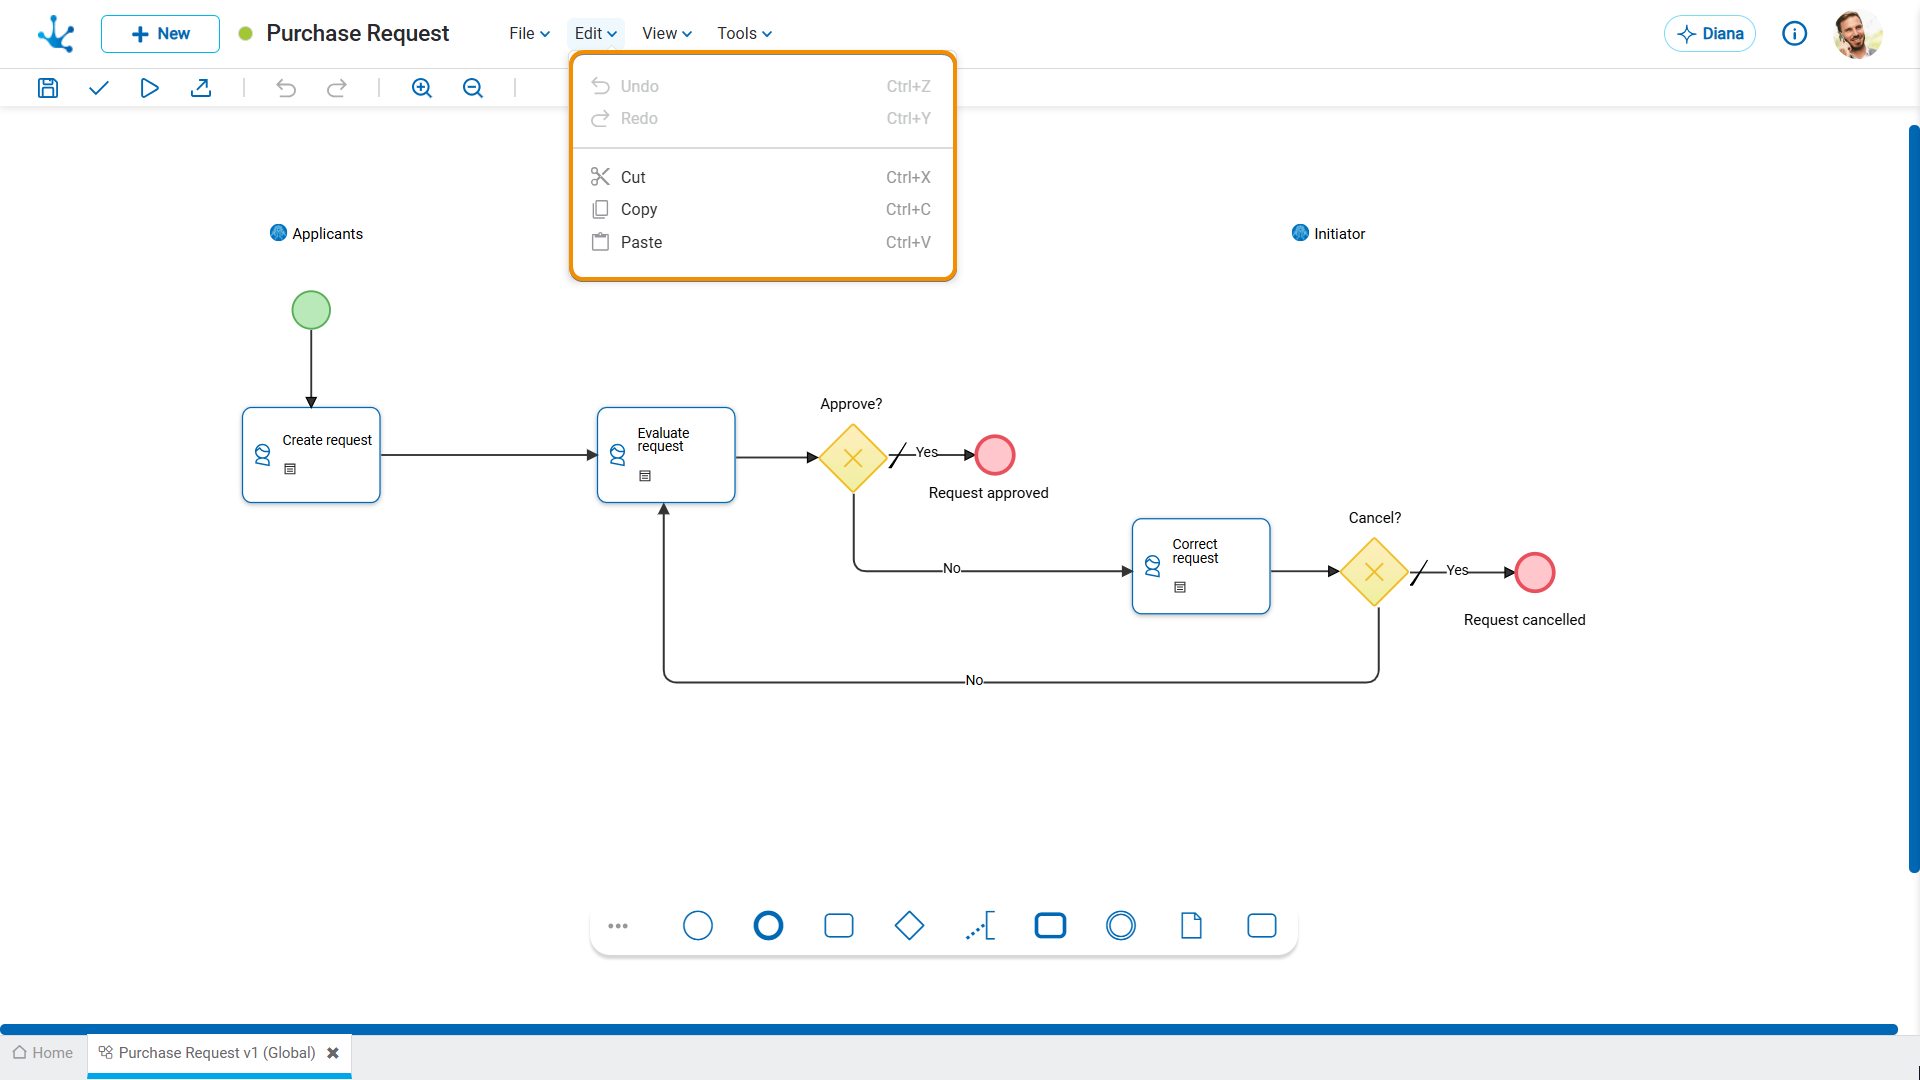Select the intermediate event double-circle shape
The height and width of the screenshot is (1080, 1920).
click(x=1121, y=926)
